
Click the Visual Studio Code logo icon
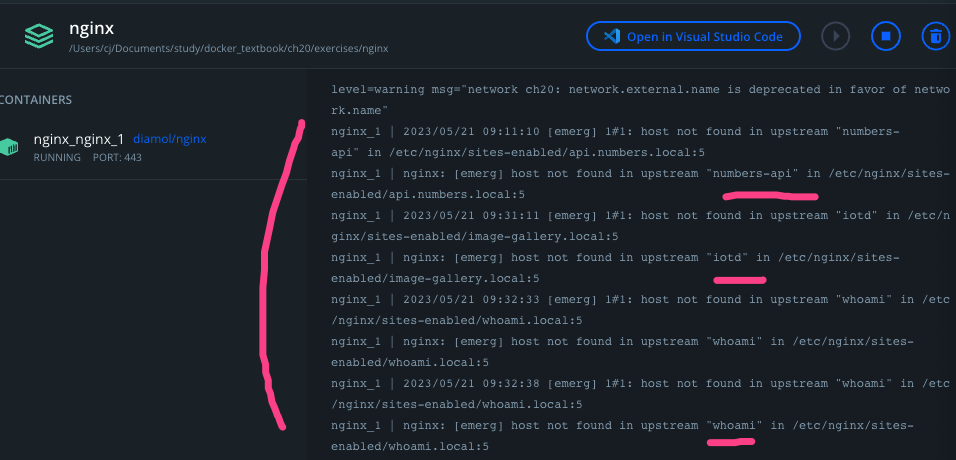612,37
